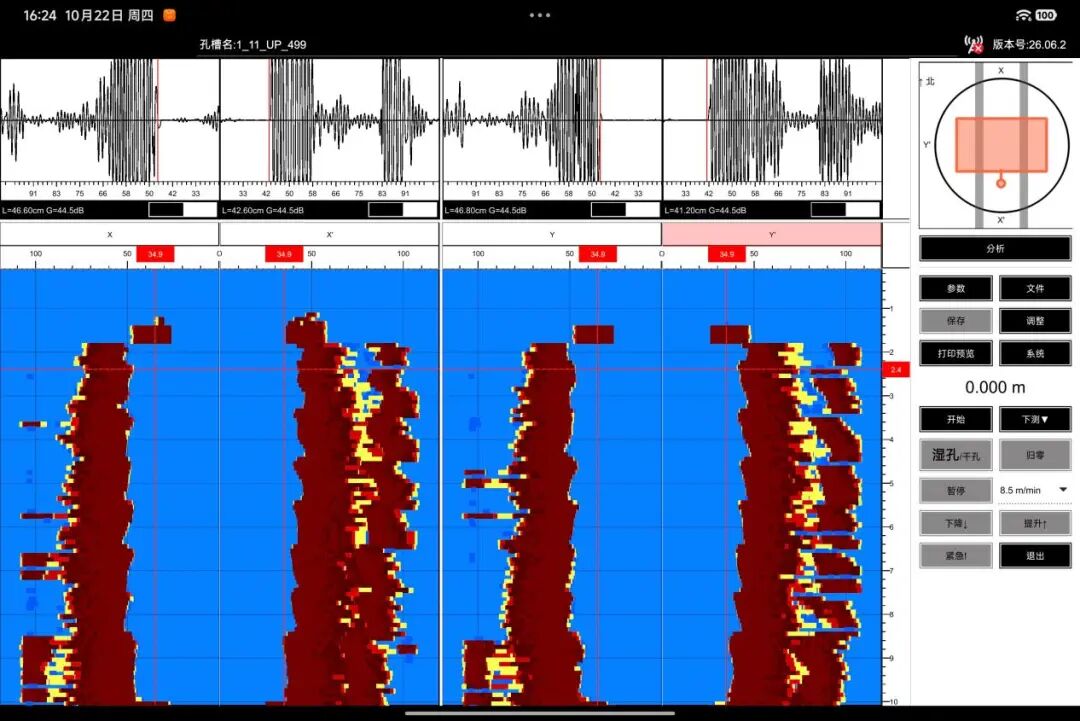The width and height of the screenshot is (1080, 721).
Task: Toggle 湿孔/干孔 wet or dry hole
Action: pos(956,455)
